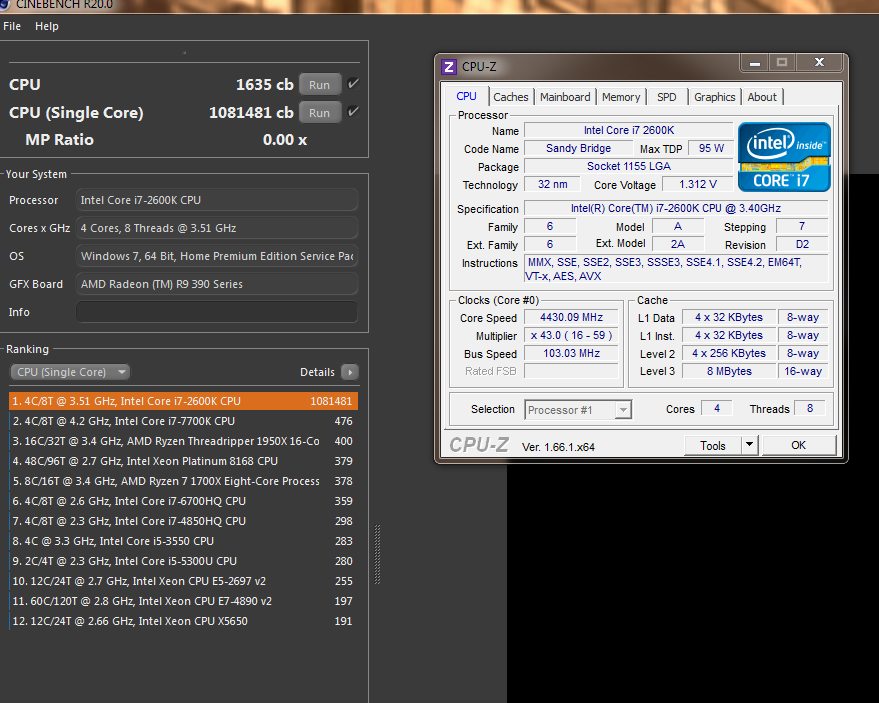
Task: Run the CPU multi-core benchmark
Action: point(320,85)
